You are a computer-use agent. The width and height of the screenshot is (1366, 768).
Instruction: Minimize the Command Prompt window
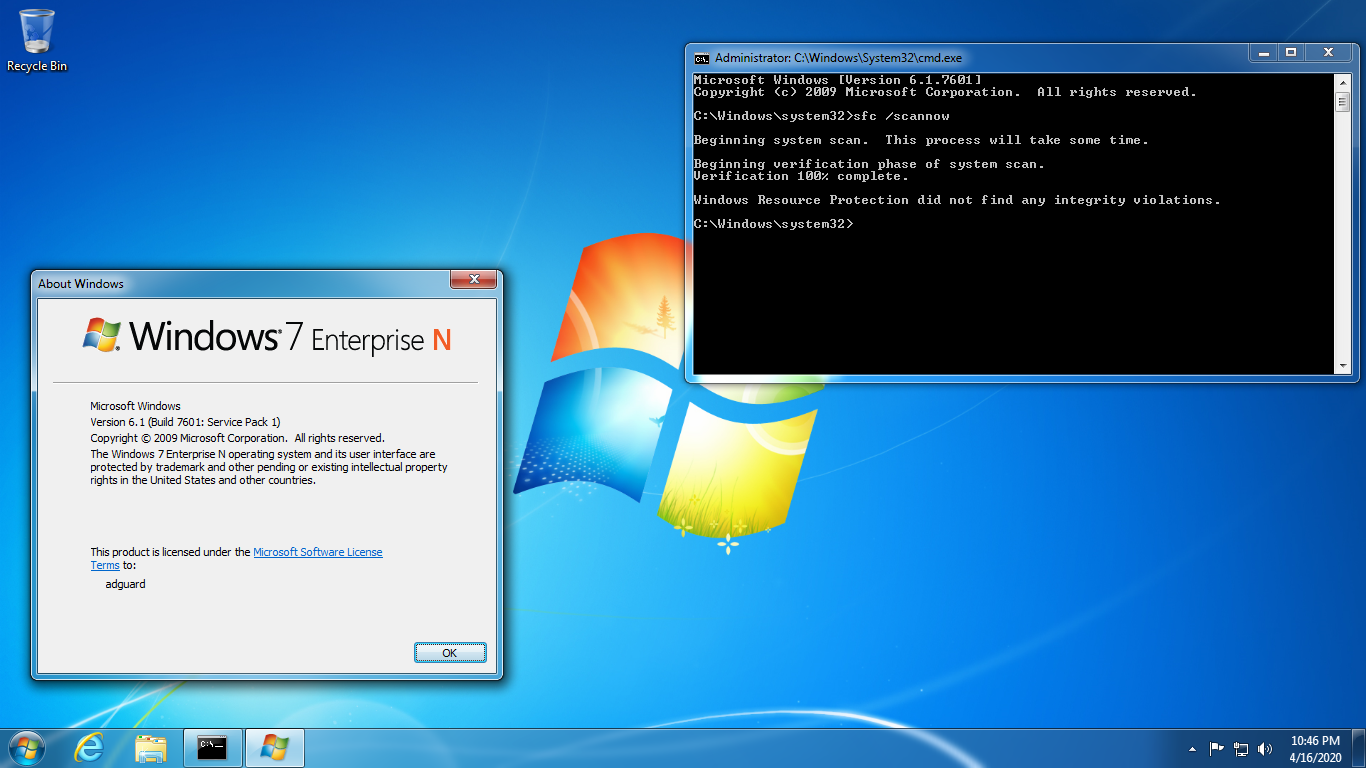point(1262,52)
